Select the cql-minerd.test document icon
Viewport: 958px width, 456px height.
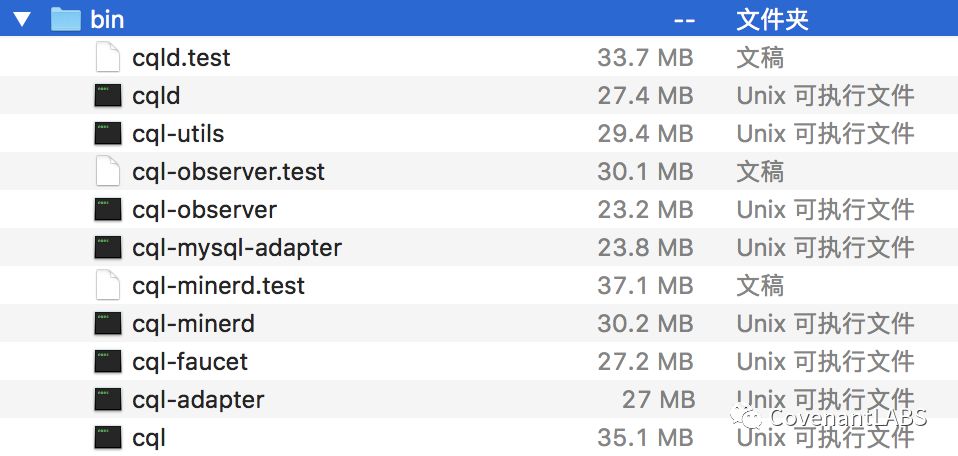(108, 285)
